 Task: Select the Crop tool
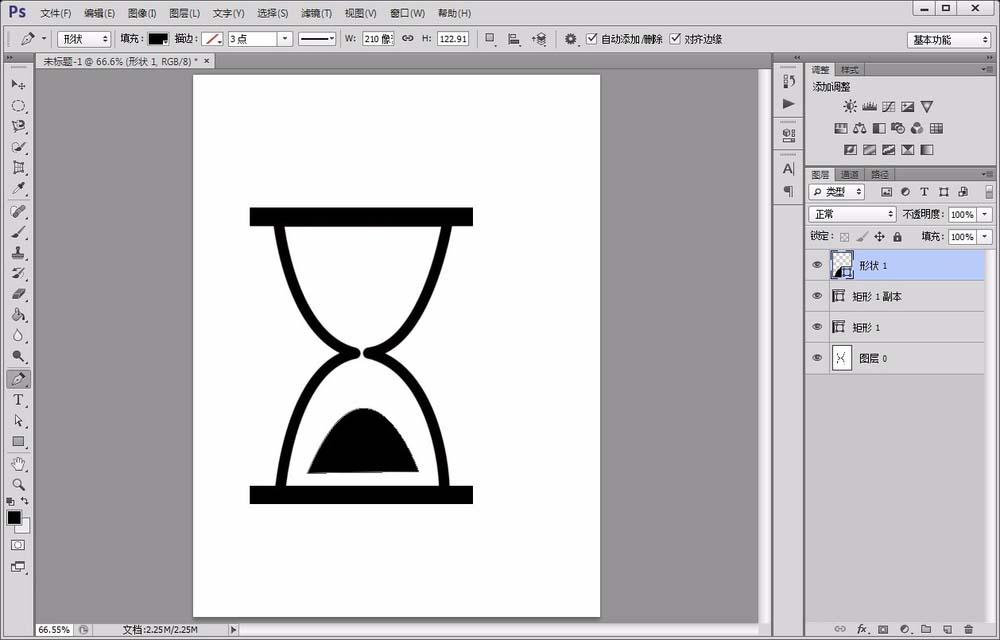click(x=18, y=168)
